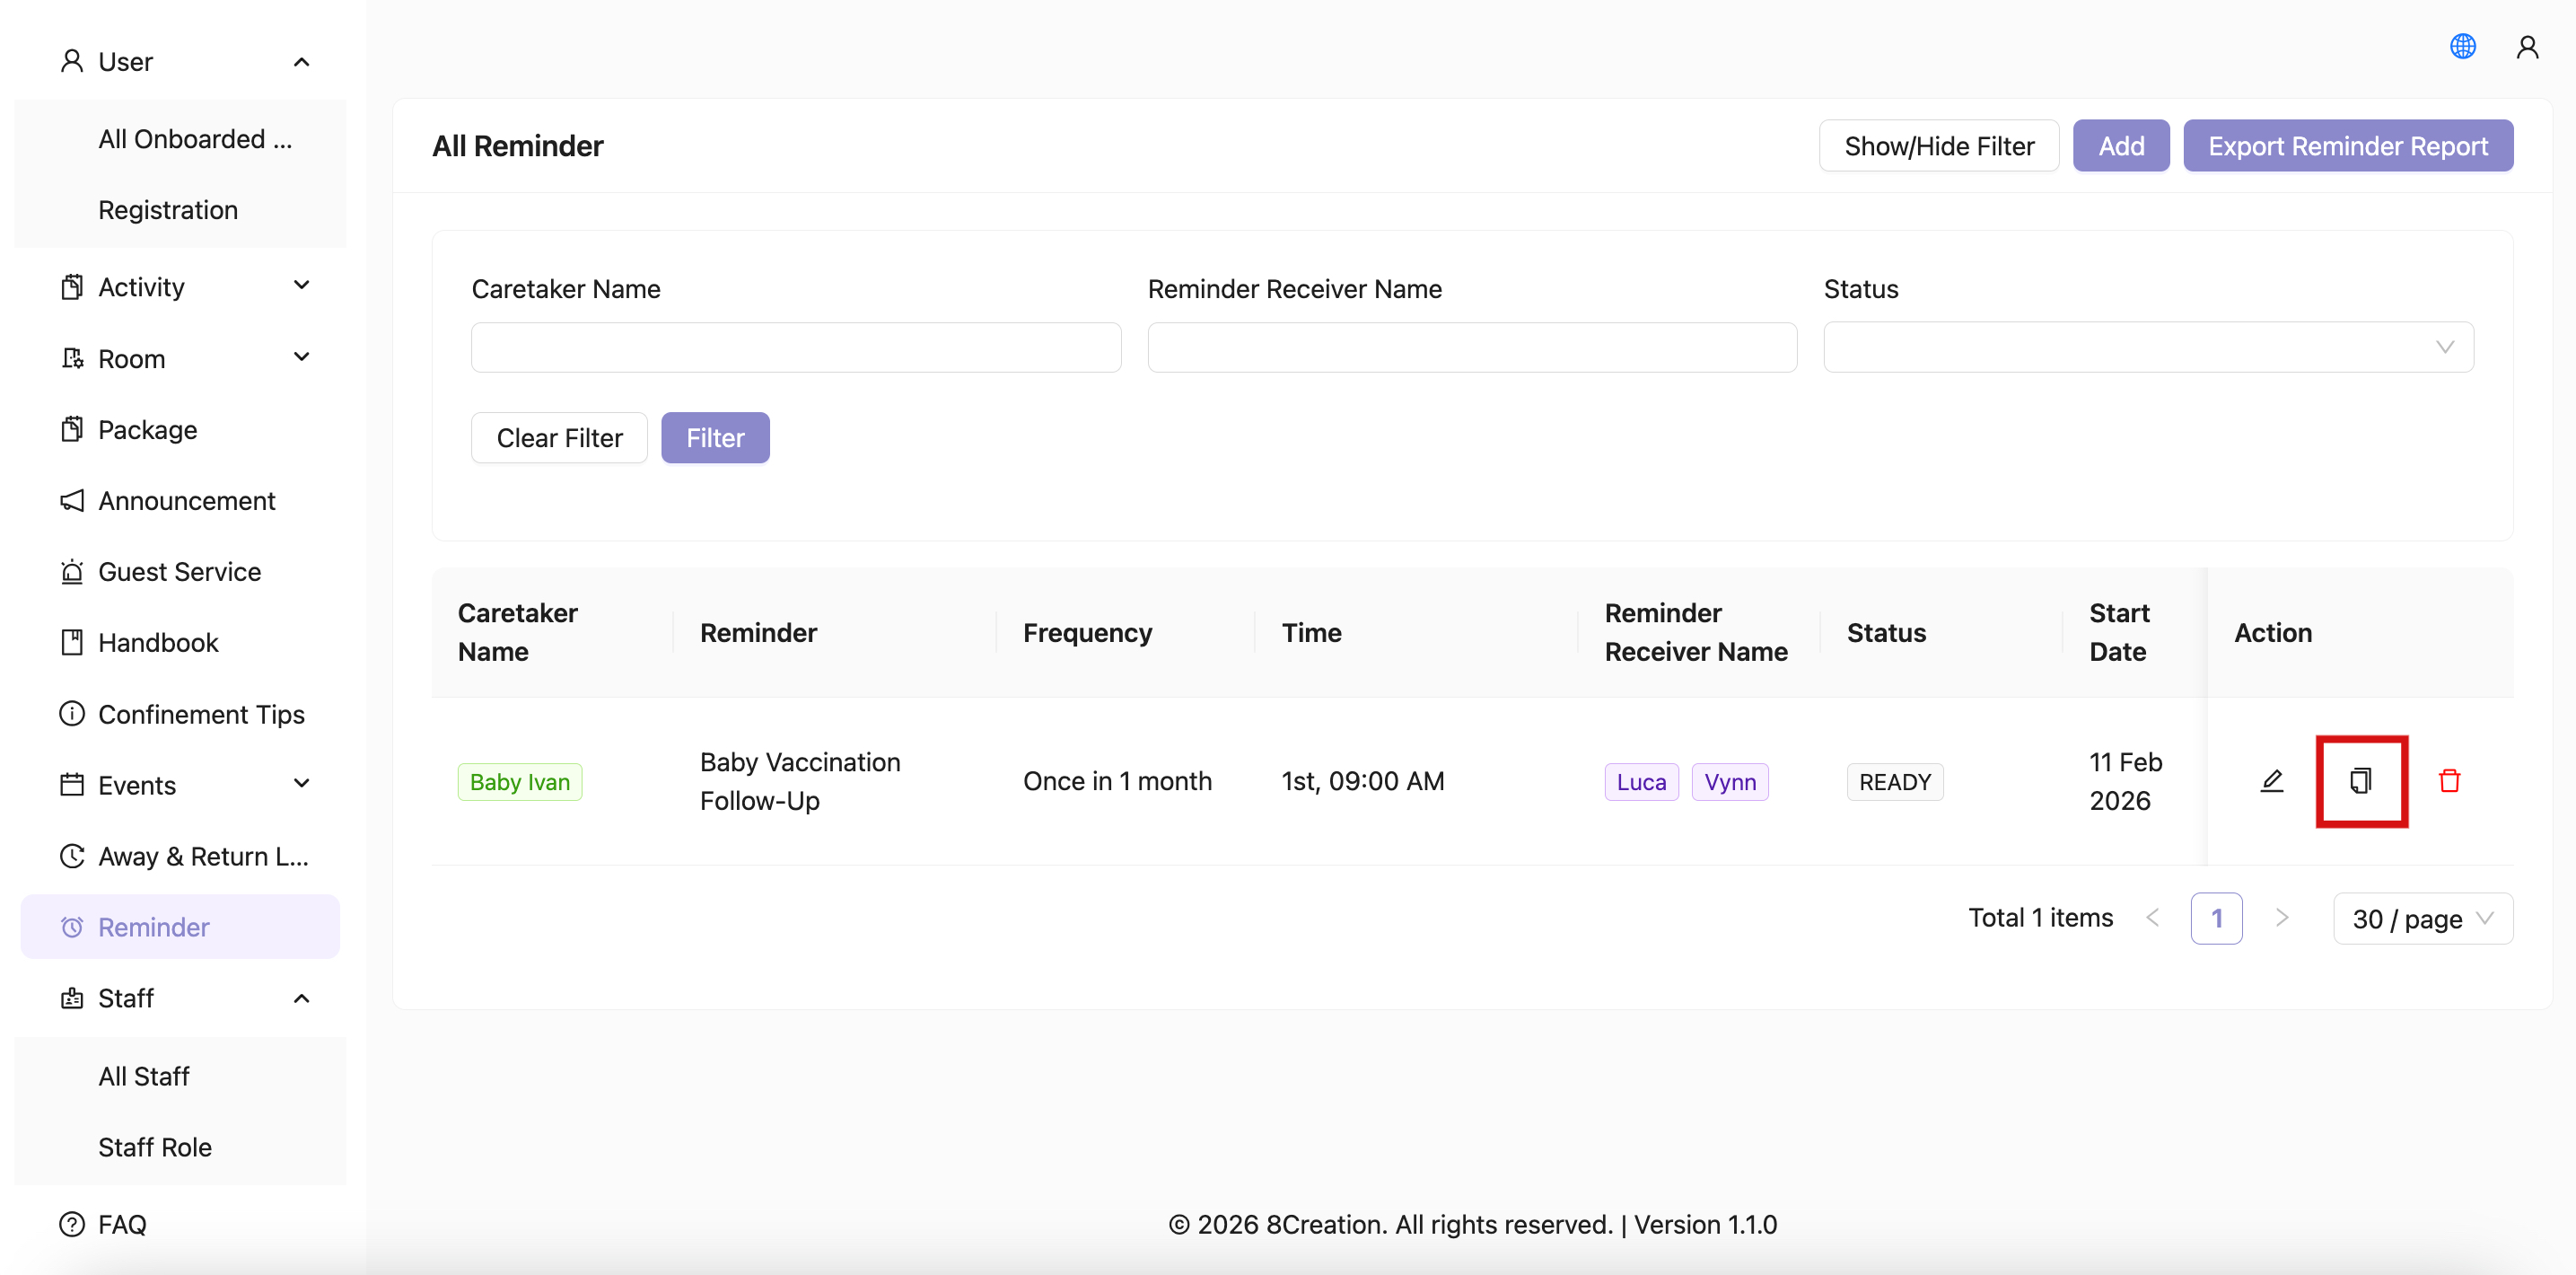Click the pencil edit icon for Baby Ivan
Image resolution: width=2576 pixels, height=1275 pixels.
click(2271, 781)
